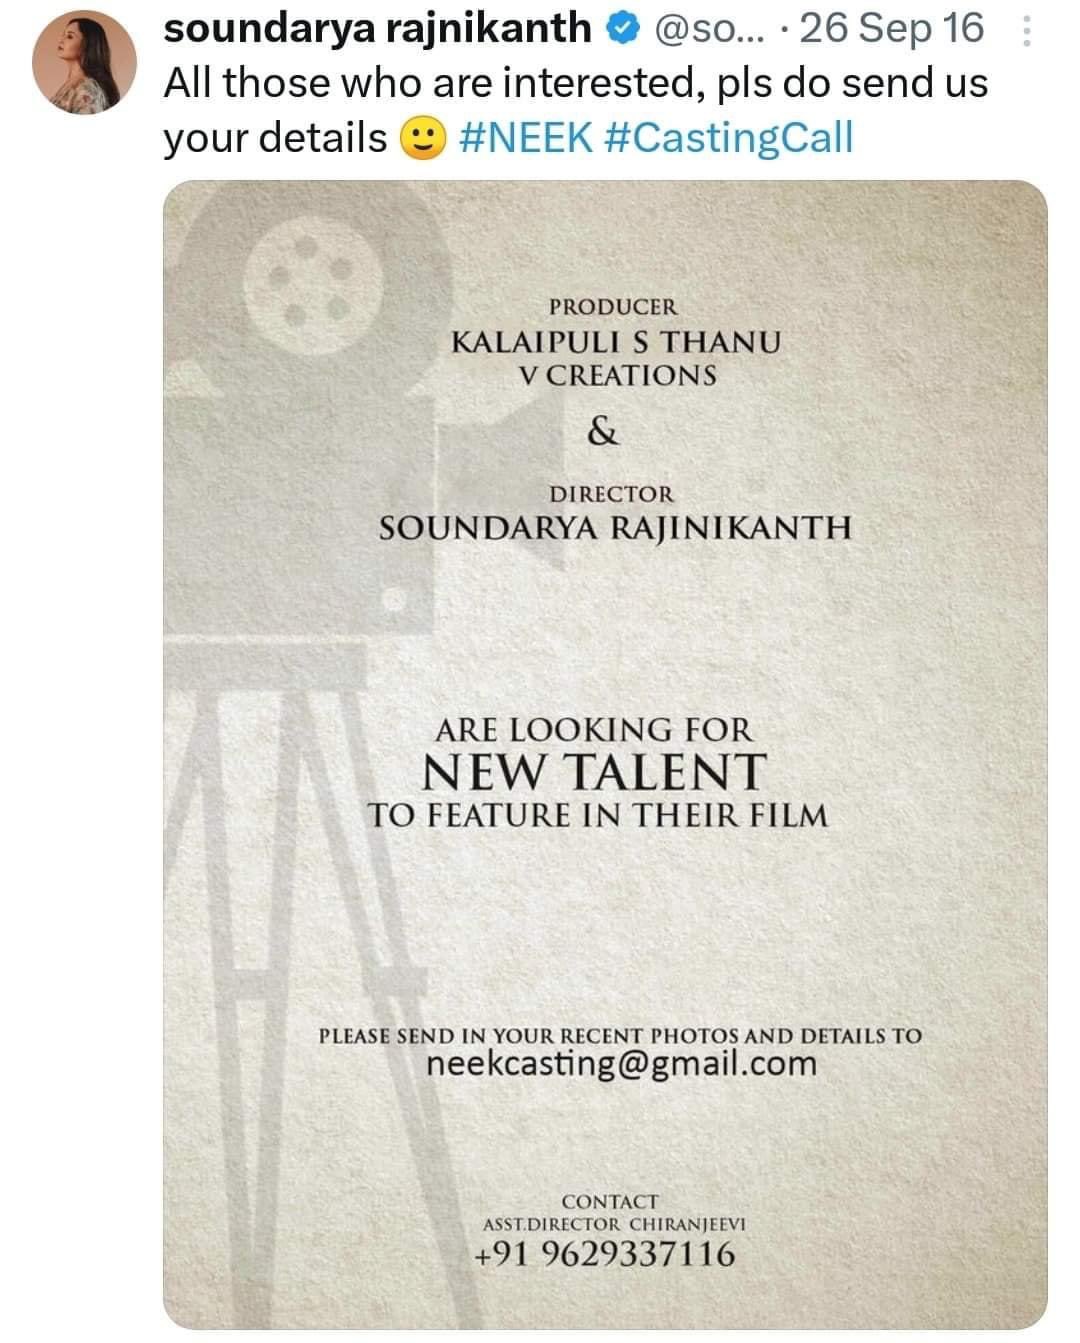The width and height of the screenshot is (1080, 1343).
Task: Click the film reel on the camera graphic
Action: [x=312, y=282]
